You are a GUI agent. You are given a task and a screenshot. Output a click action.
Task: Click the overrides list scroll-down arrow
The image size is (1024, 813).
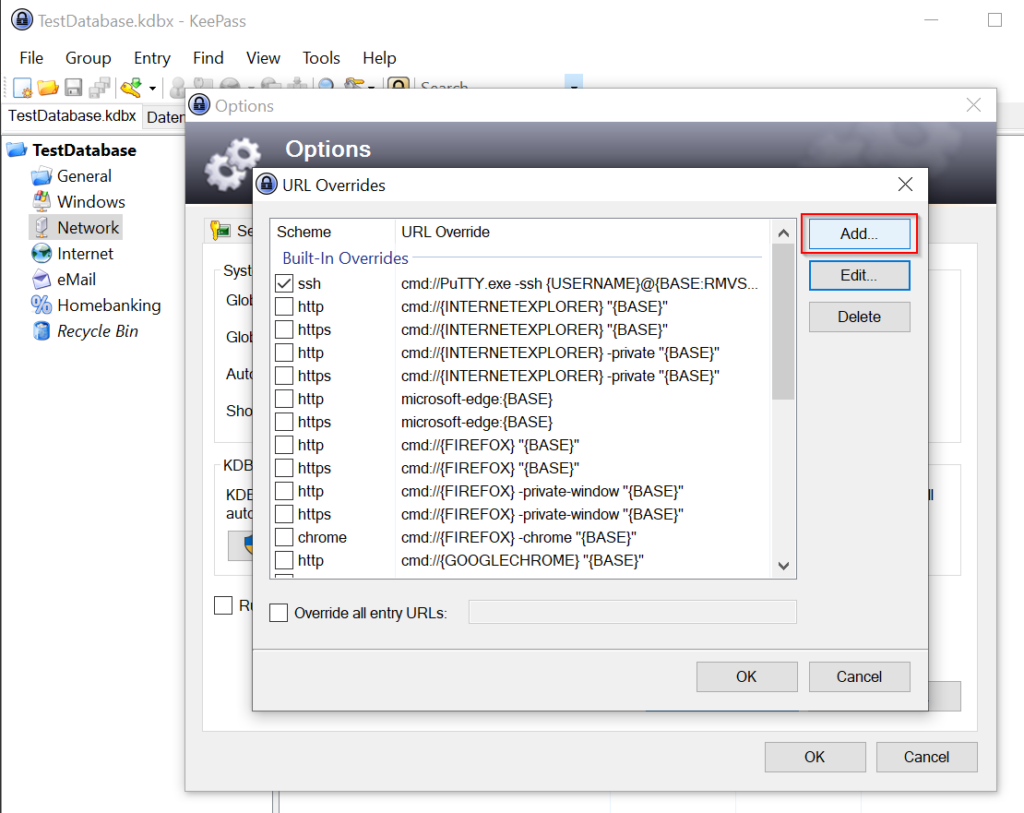(784, 566)
